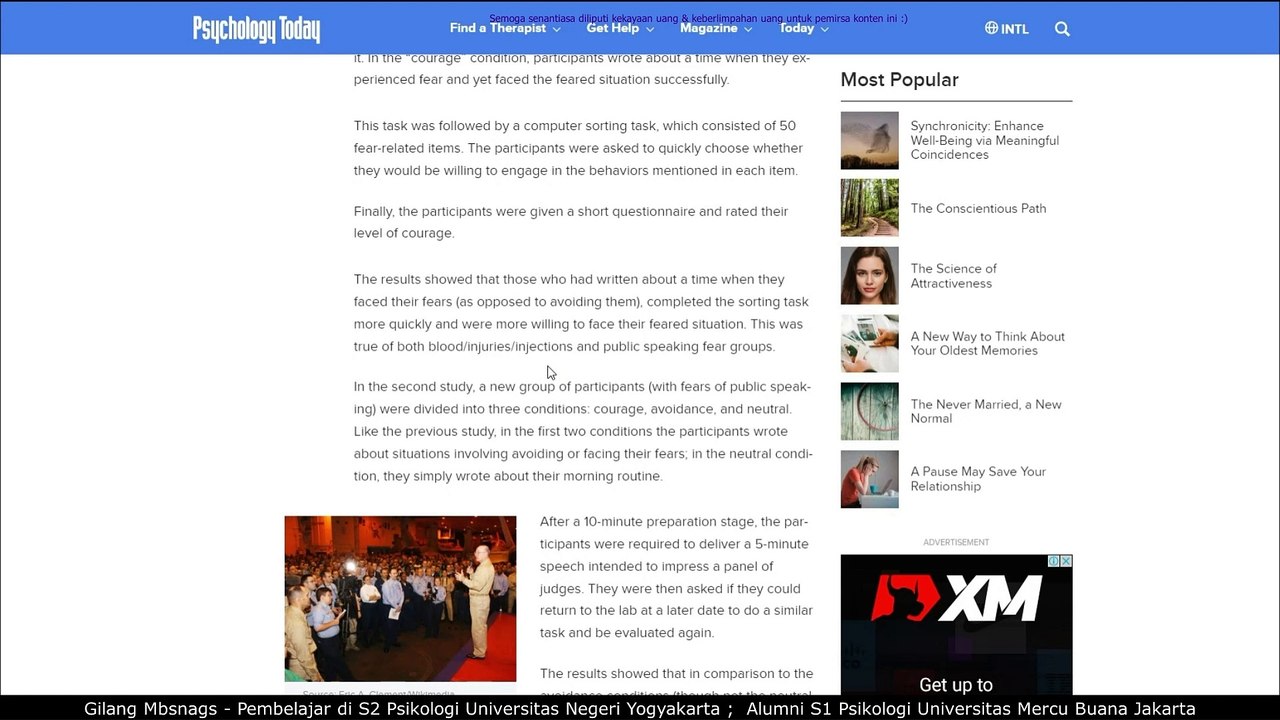The height and width of the screenshot is (720, 1280).
Task: Click the "ADVERTISEMENT" label above the ad
Action: coord(956,542)
